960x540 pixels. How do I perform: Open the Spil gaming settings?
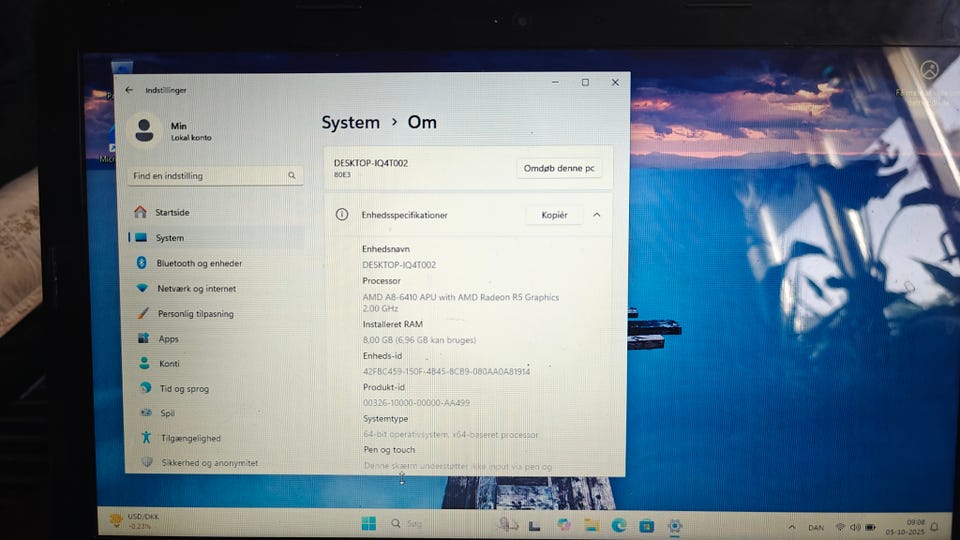(167, 413)
